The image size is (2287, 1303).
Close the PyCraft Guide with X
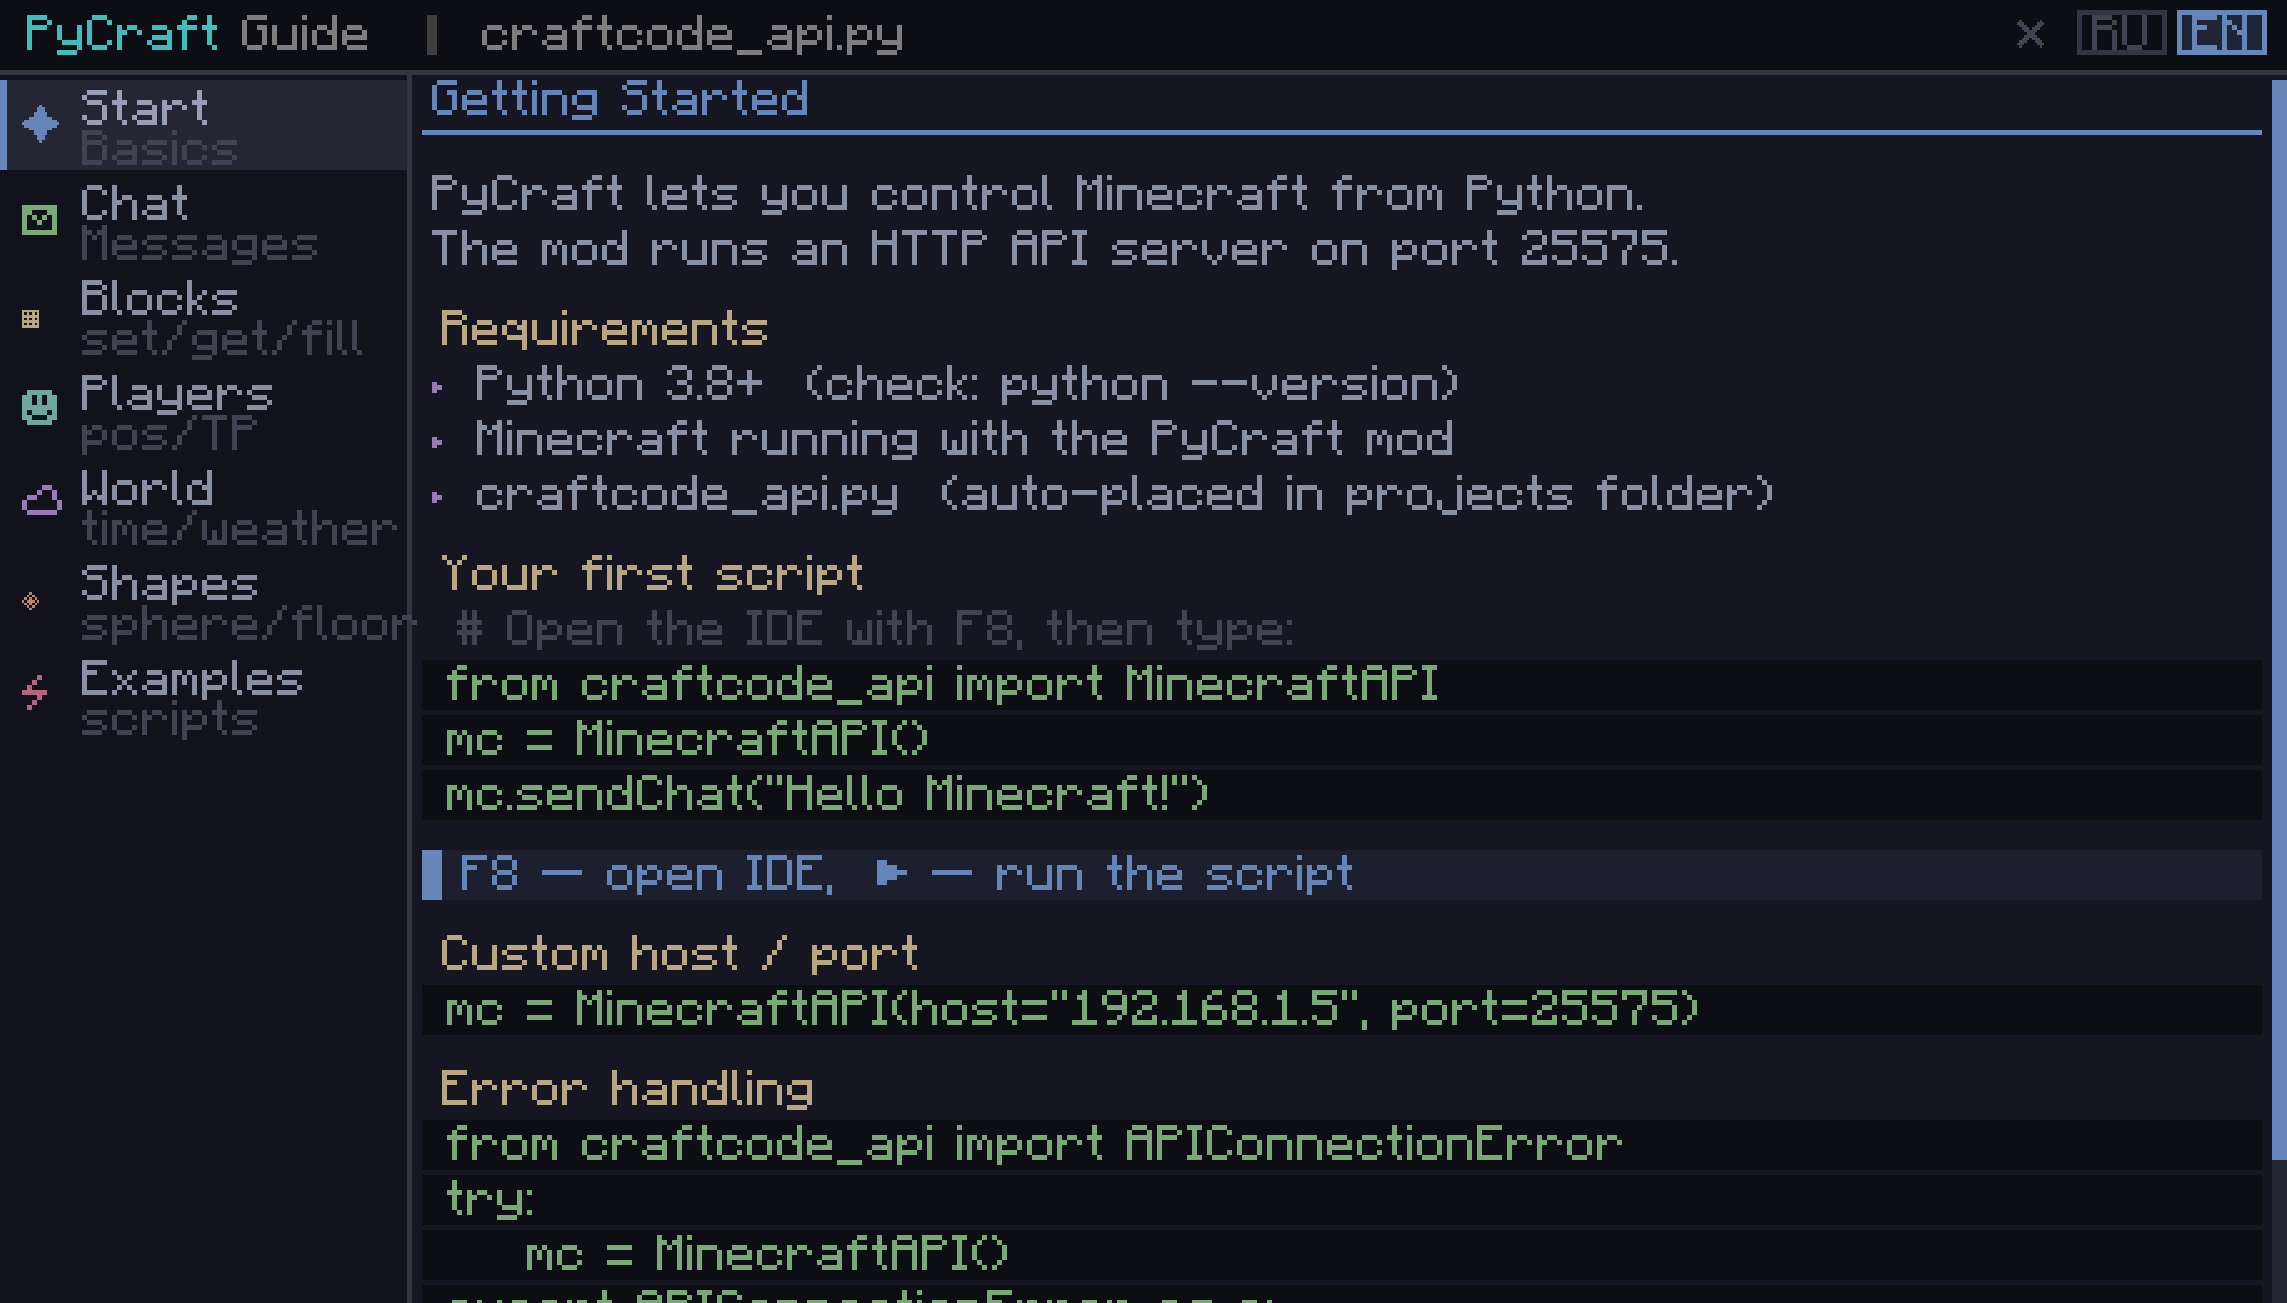[x=2030, y=34]
